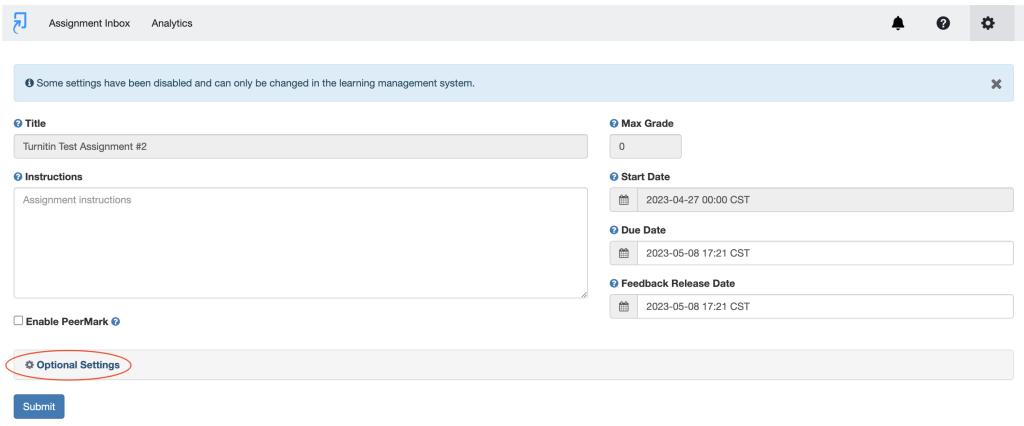The width and height of the screenshot is (1024, 426).
Task: Click calendar icon for Due Date
Action: pyautogui.click(x=623, y=253)
